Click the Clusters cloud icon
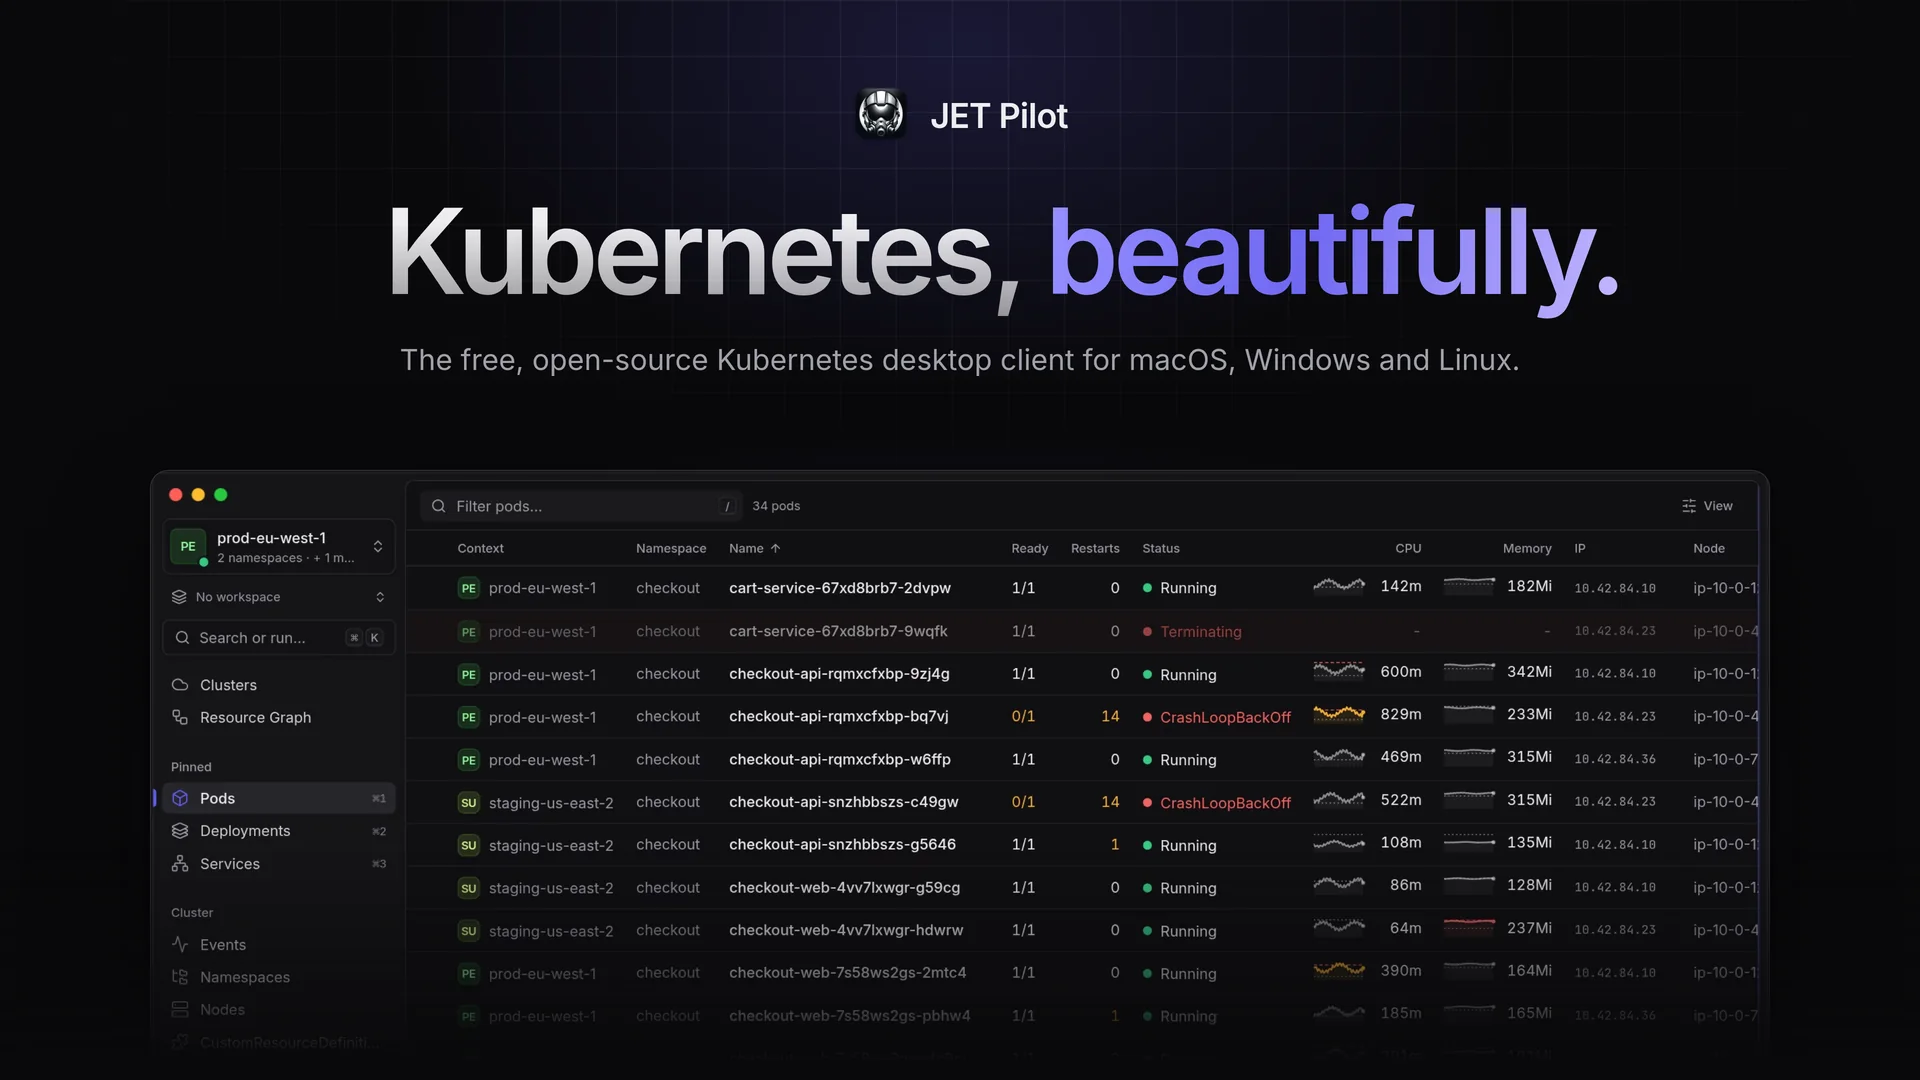1920x1080 pixels. [x=180, y=685]
